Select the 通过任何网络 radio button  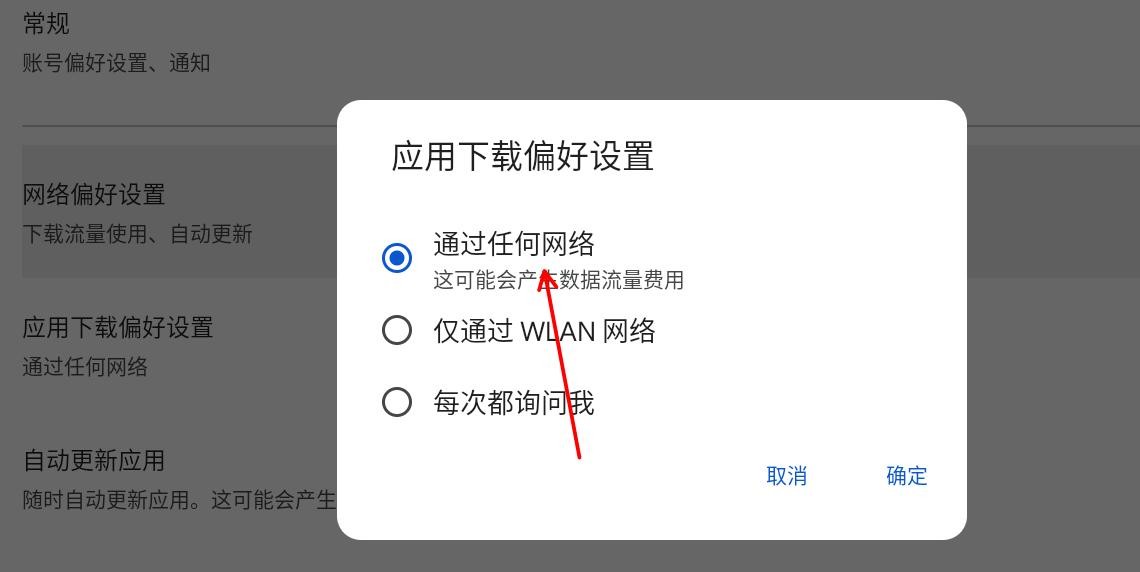coord(397,257)
